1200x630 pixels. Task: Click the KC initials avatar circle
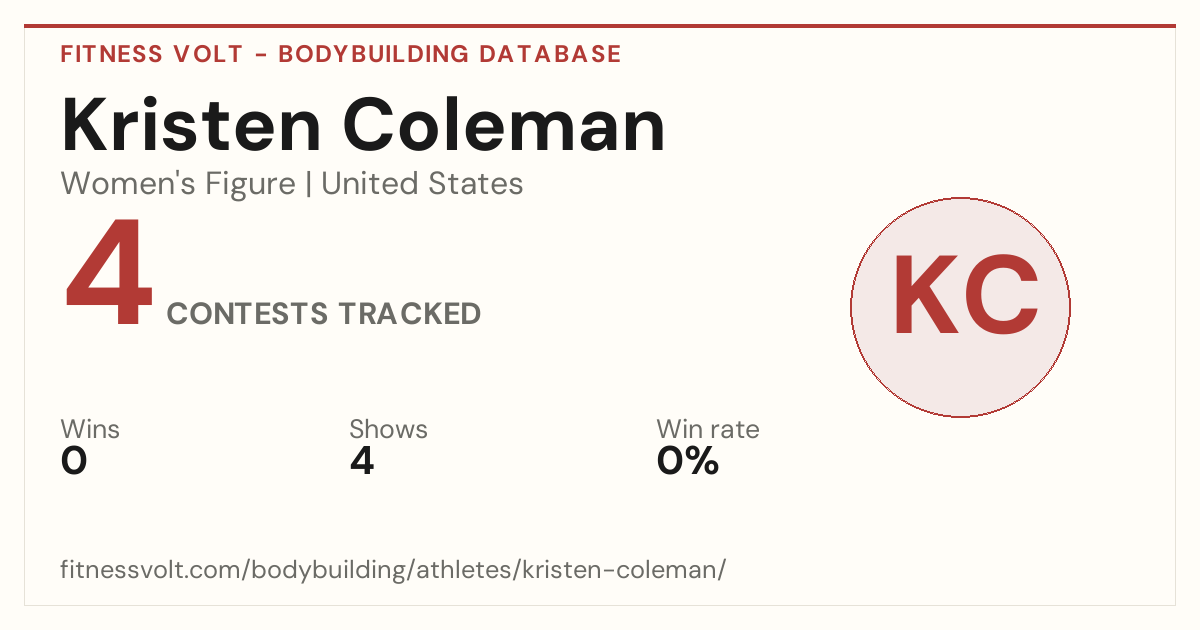coord(960,307)
